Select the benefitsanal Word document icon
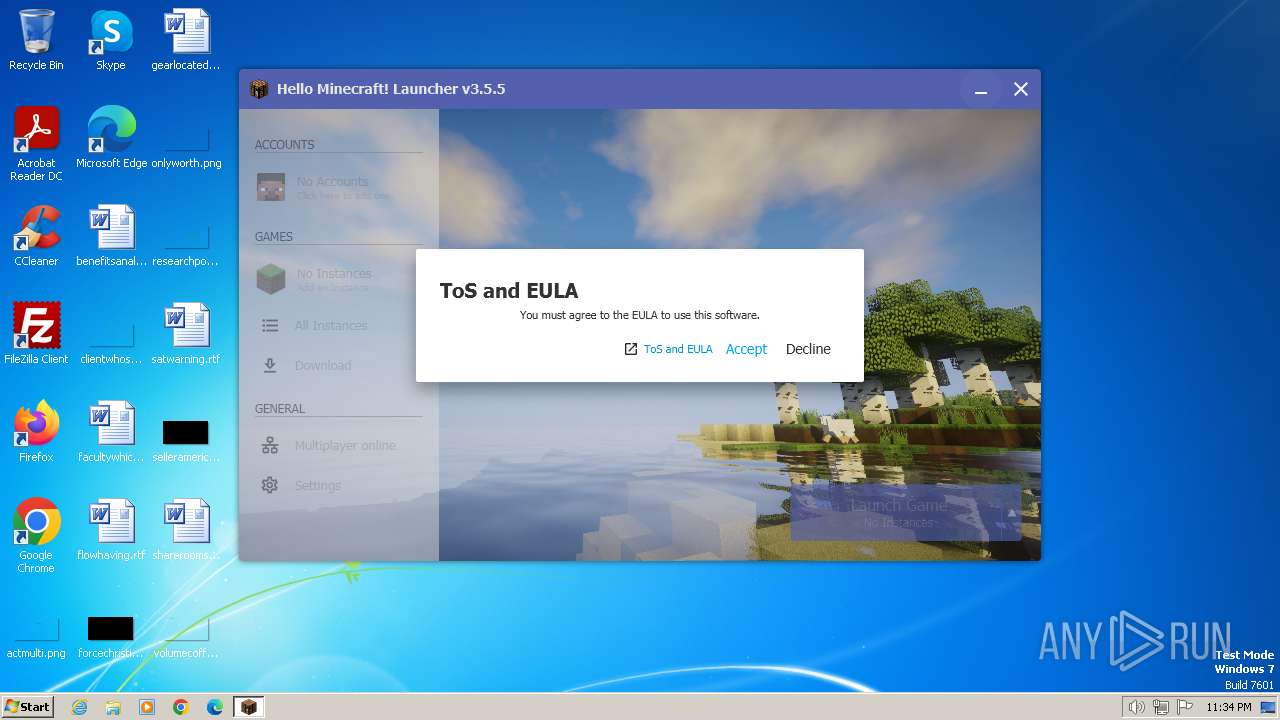 (x=111, y=237)
